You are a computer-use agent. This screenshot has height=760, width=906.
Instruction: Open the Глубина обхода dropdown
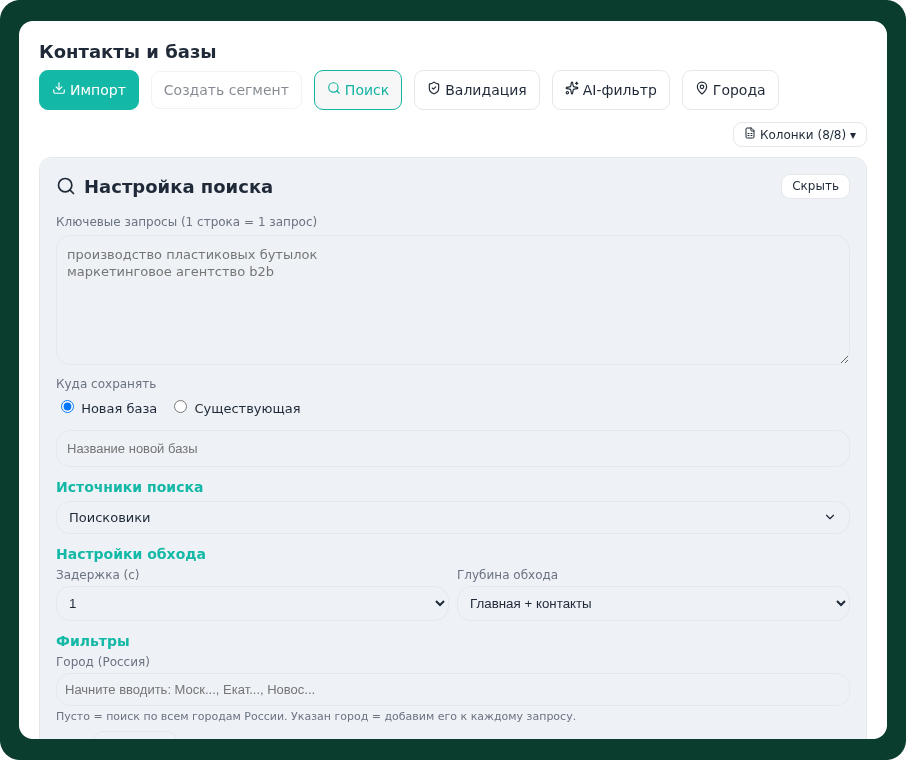point(653,603)
